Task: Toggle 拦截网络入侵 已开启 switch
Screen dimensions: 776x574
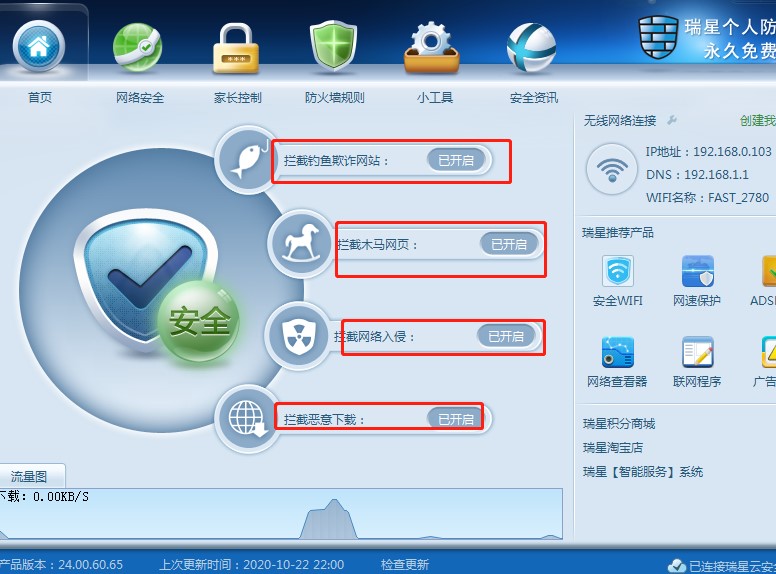Action: 506,336
